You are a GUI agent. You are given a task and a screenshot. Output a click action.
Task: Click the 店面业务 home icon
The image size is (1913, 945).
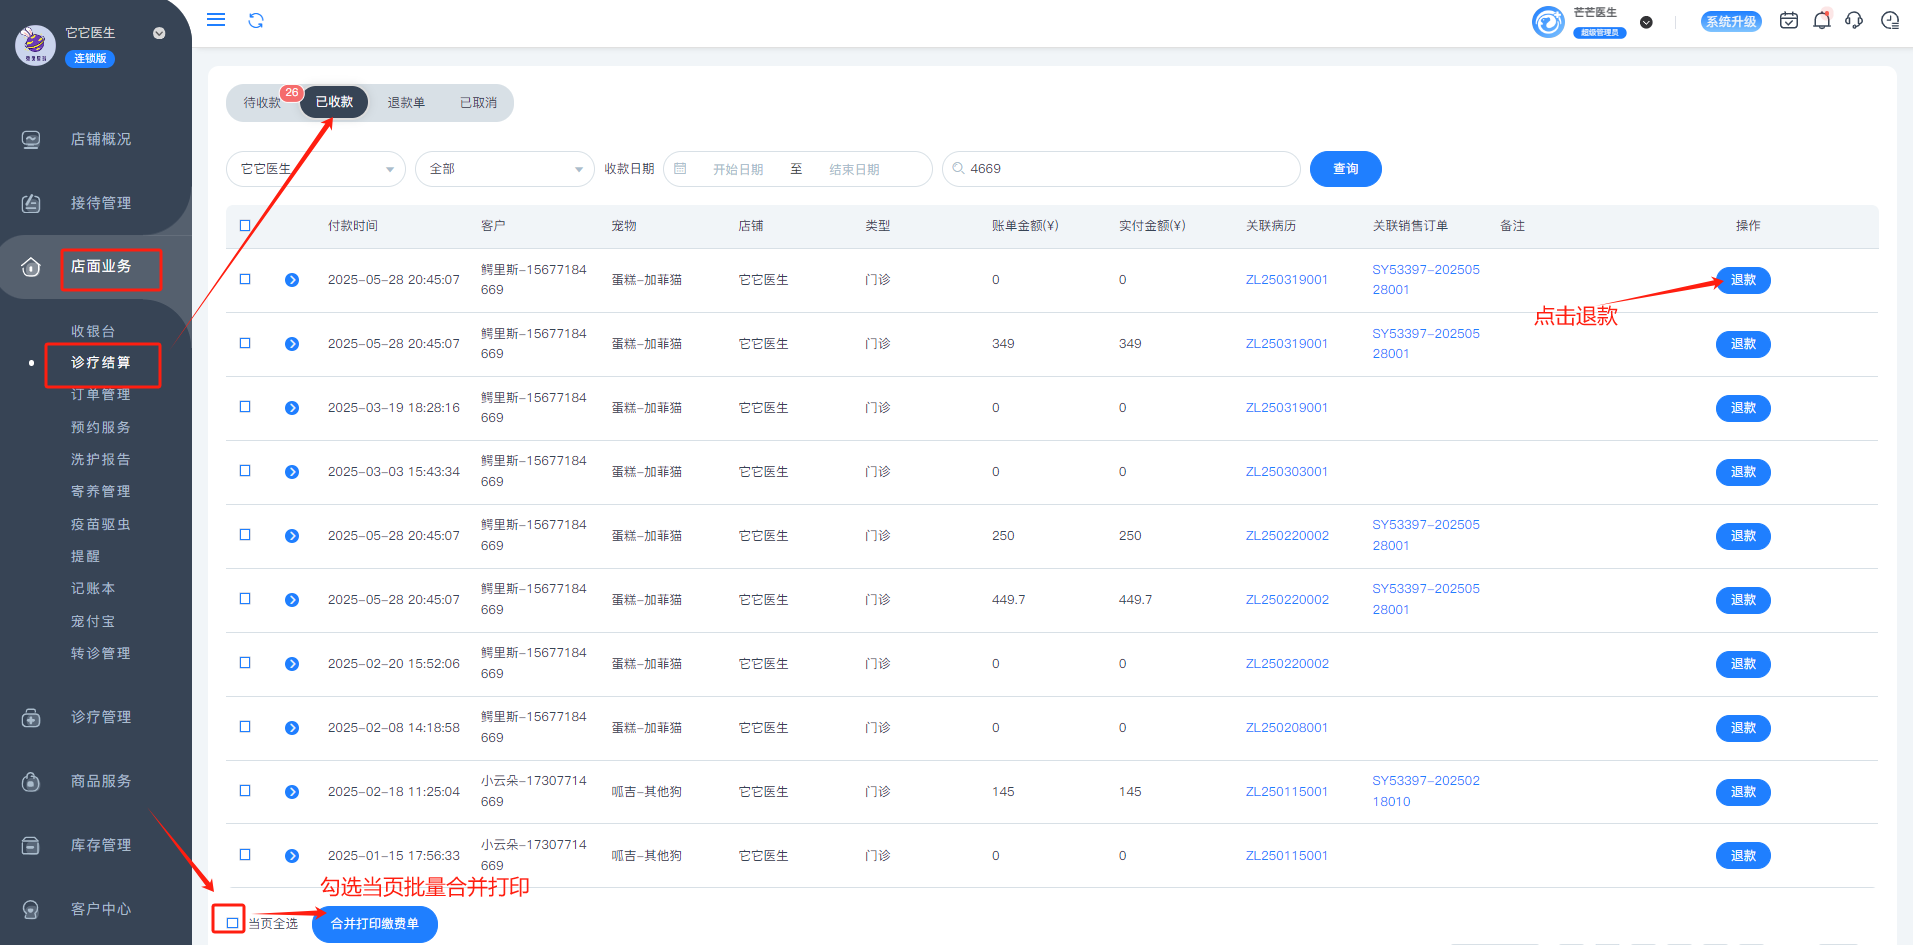click(x=31, y=267)
